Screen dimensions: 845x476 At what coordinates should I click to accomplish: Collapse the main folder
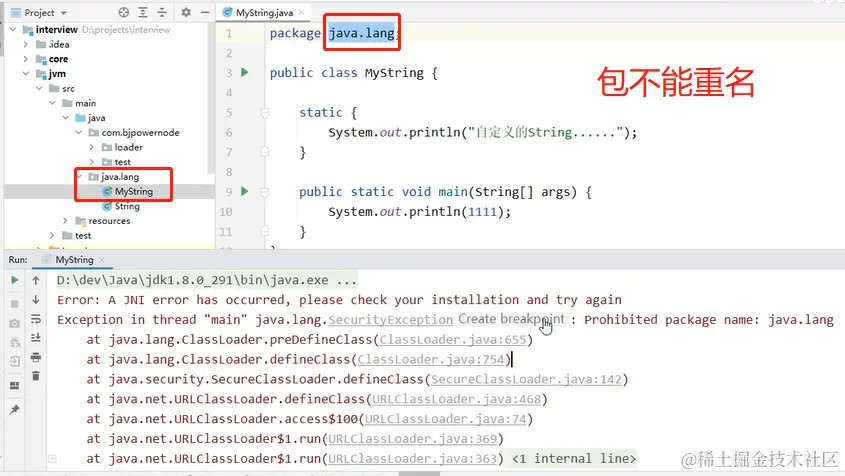click(52, 102)
